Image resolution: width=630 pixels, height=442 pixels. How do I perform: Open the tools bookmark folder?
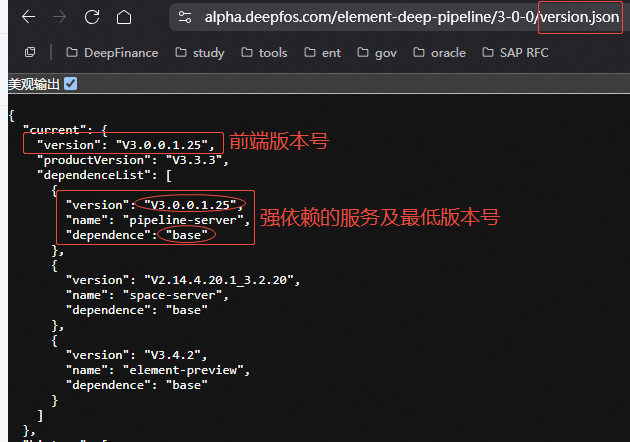pos(262,52)
